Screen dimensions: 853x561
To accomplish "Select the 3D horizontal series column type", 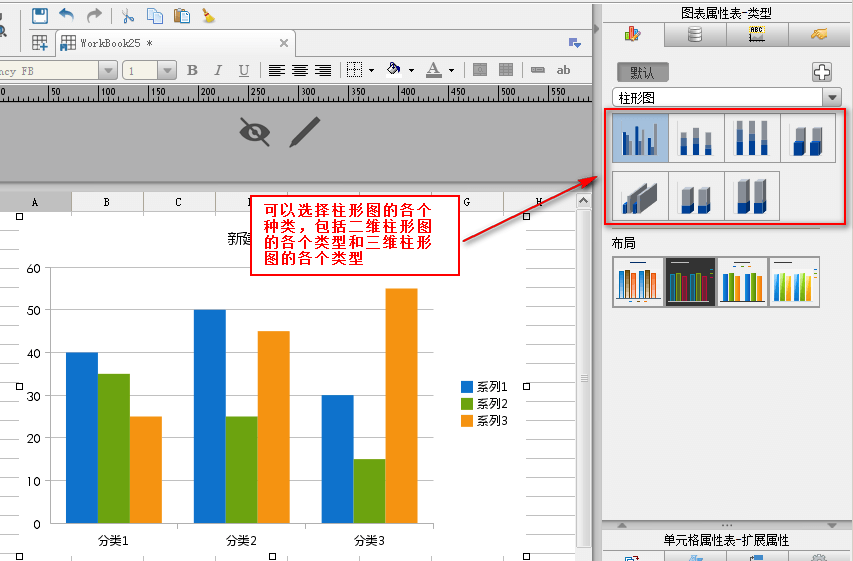I will coord(640,196).
